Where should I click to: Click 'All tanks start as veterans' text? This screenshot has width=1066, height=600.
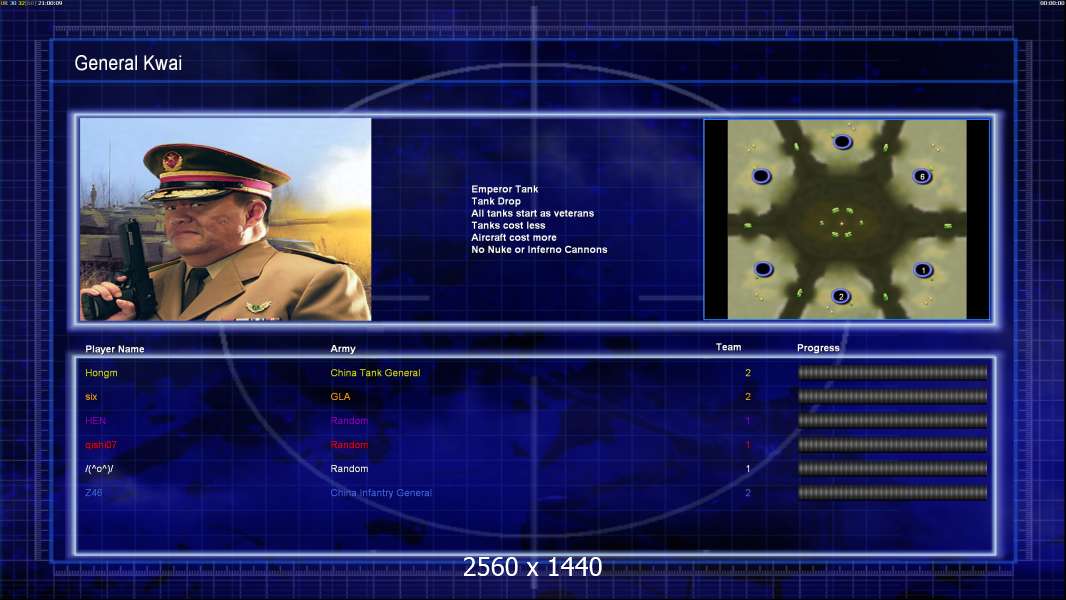[532, 213]
